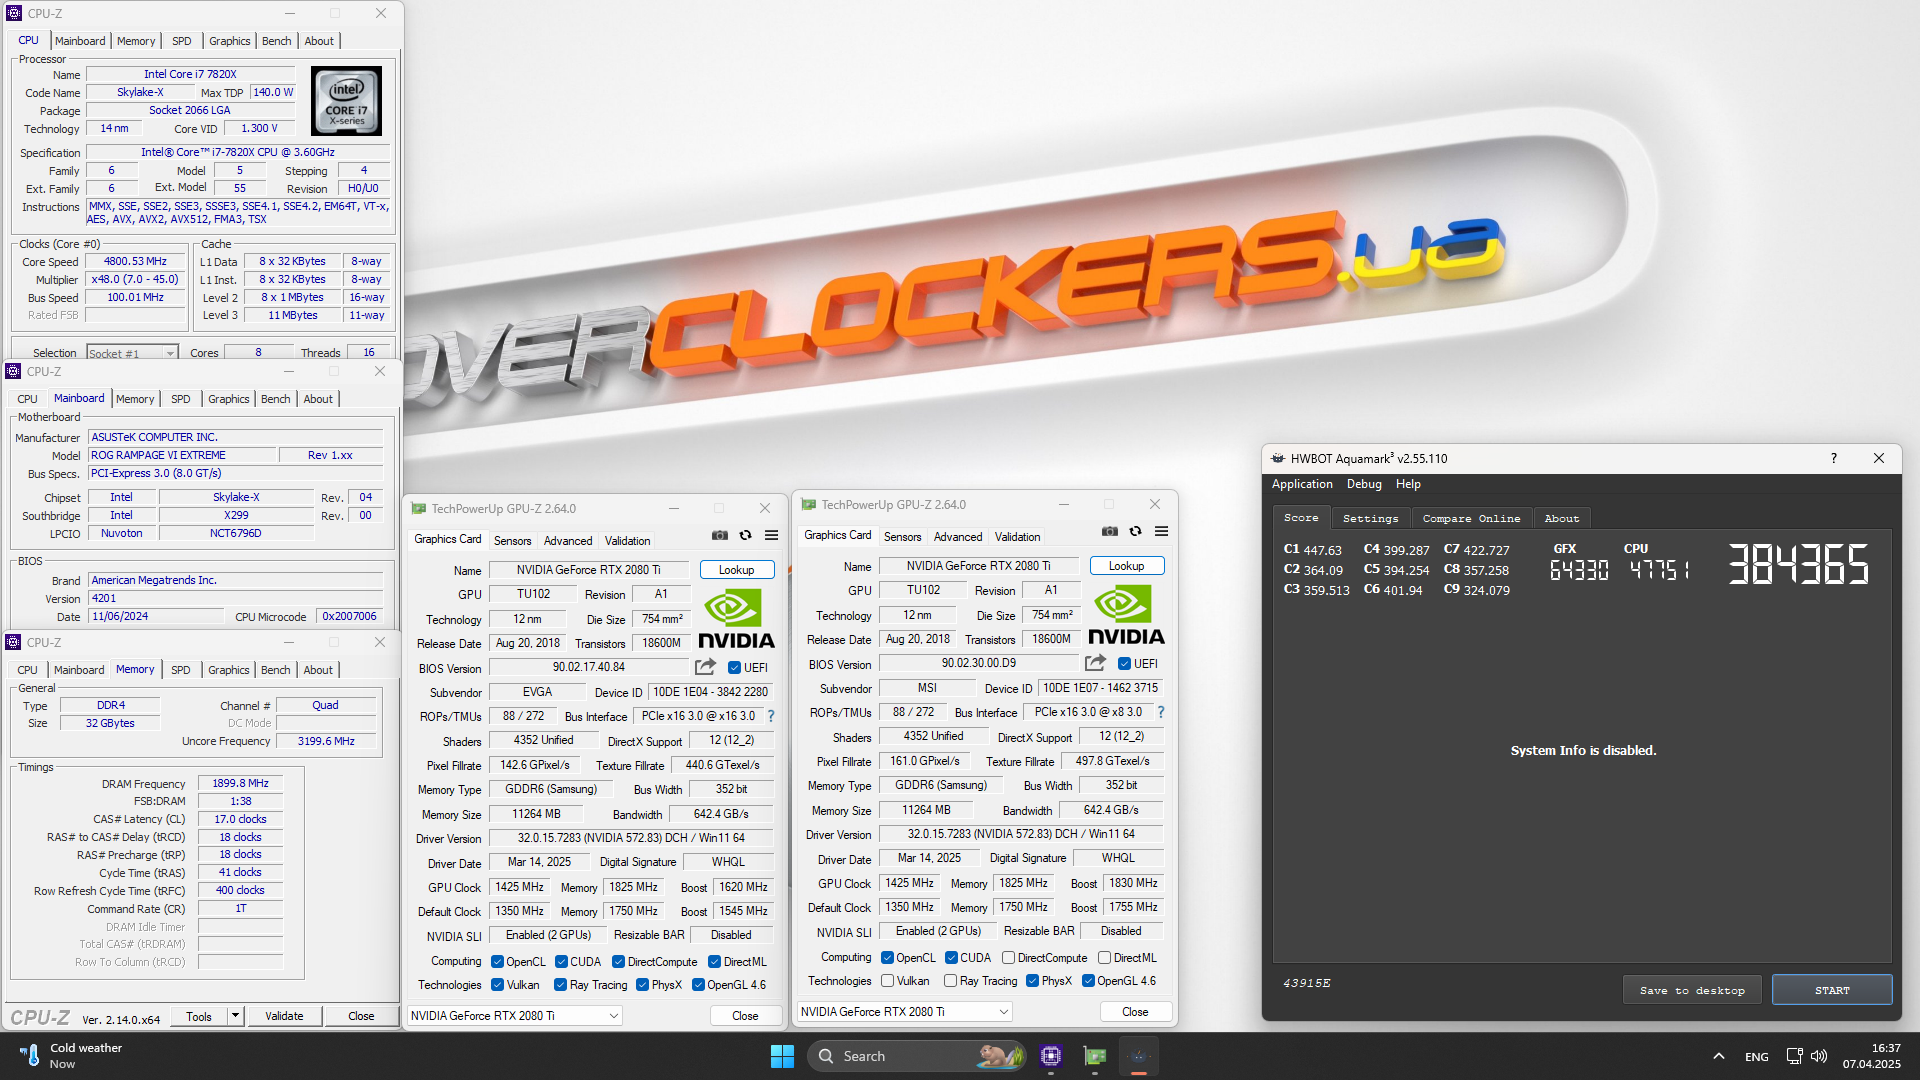The image size is (1920, 1080).
Task: Click Validate button in CPU-Z
Action: tap(284, 1016)
